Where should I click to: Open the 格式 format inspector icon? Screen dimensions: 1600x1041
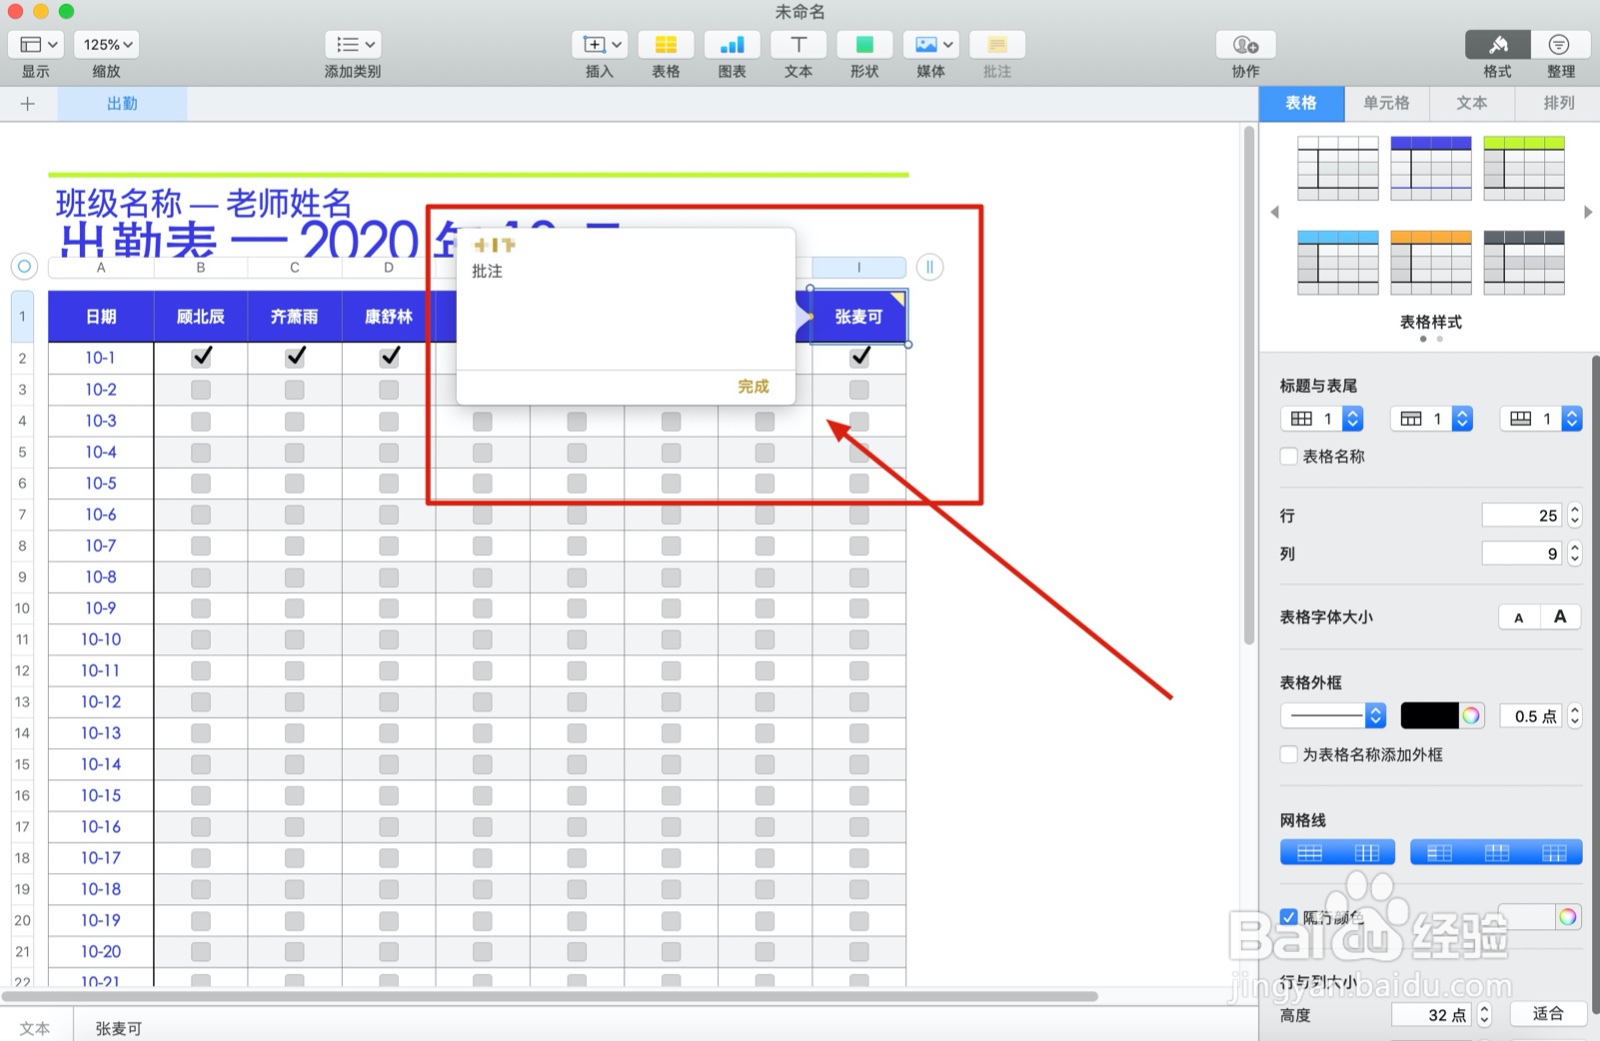pos(1498,44)
